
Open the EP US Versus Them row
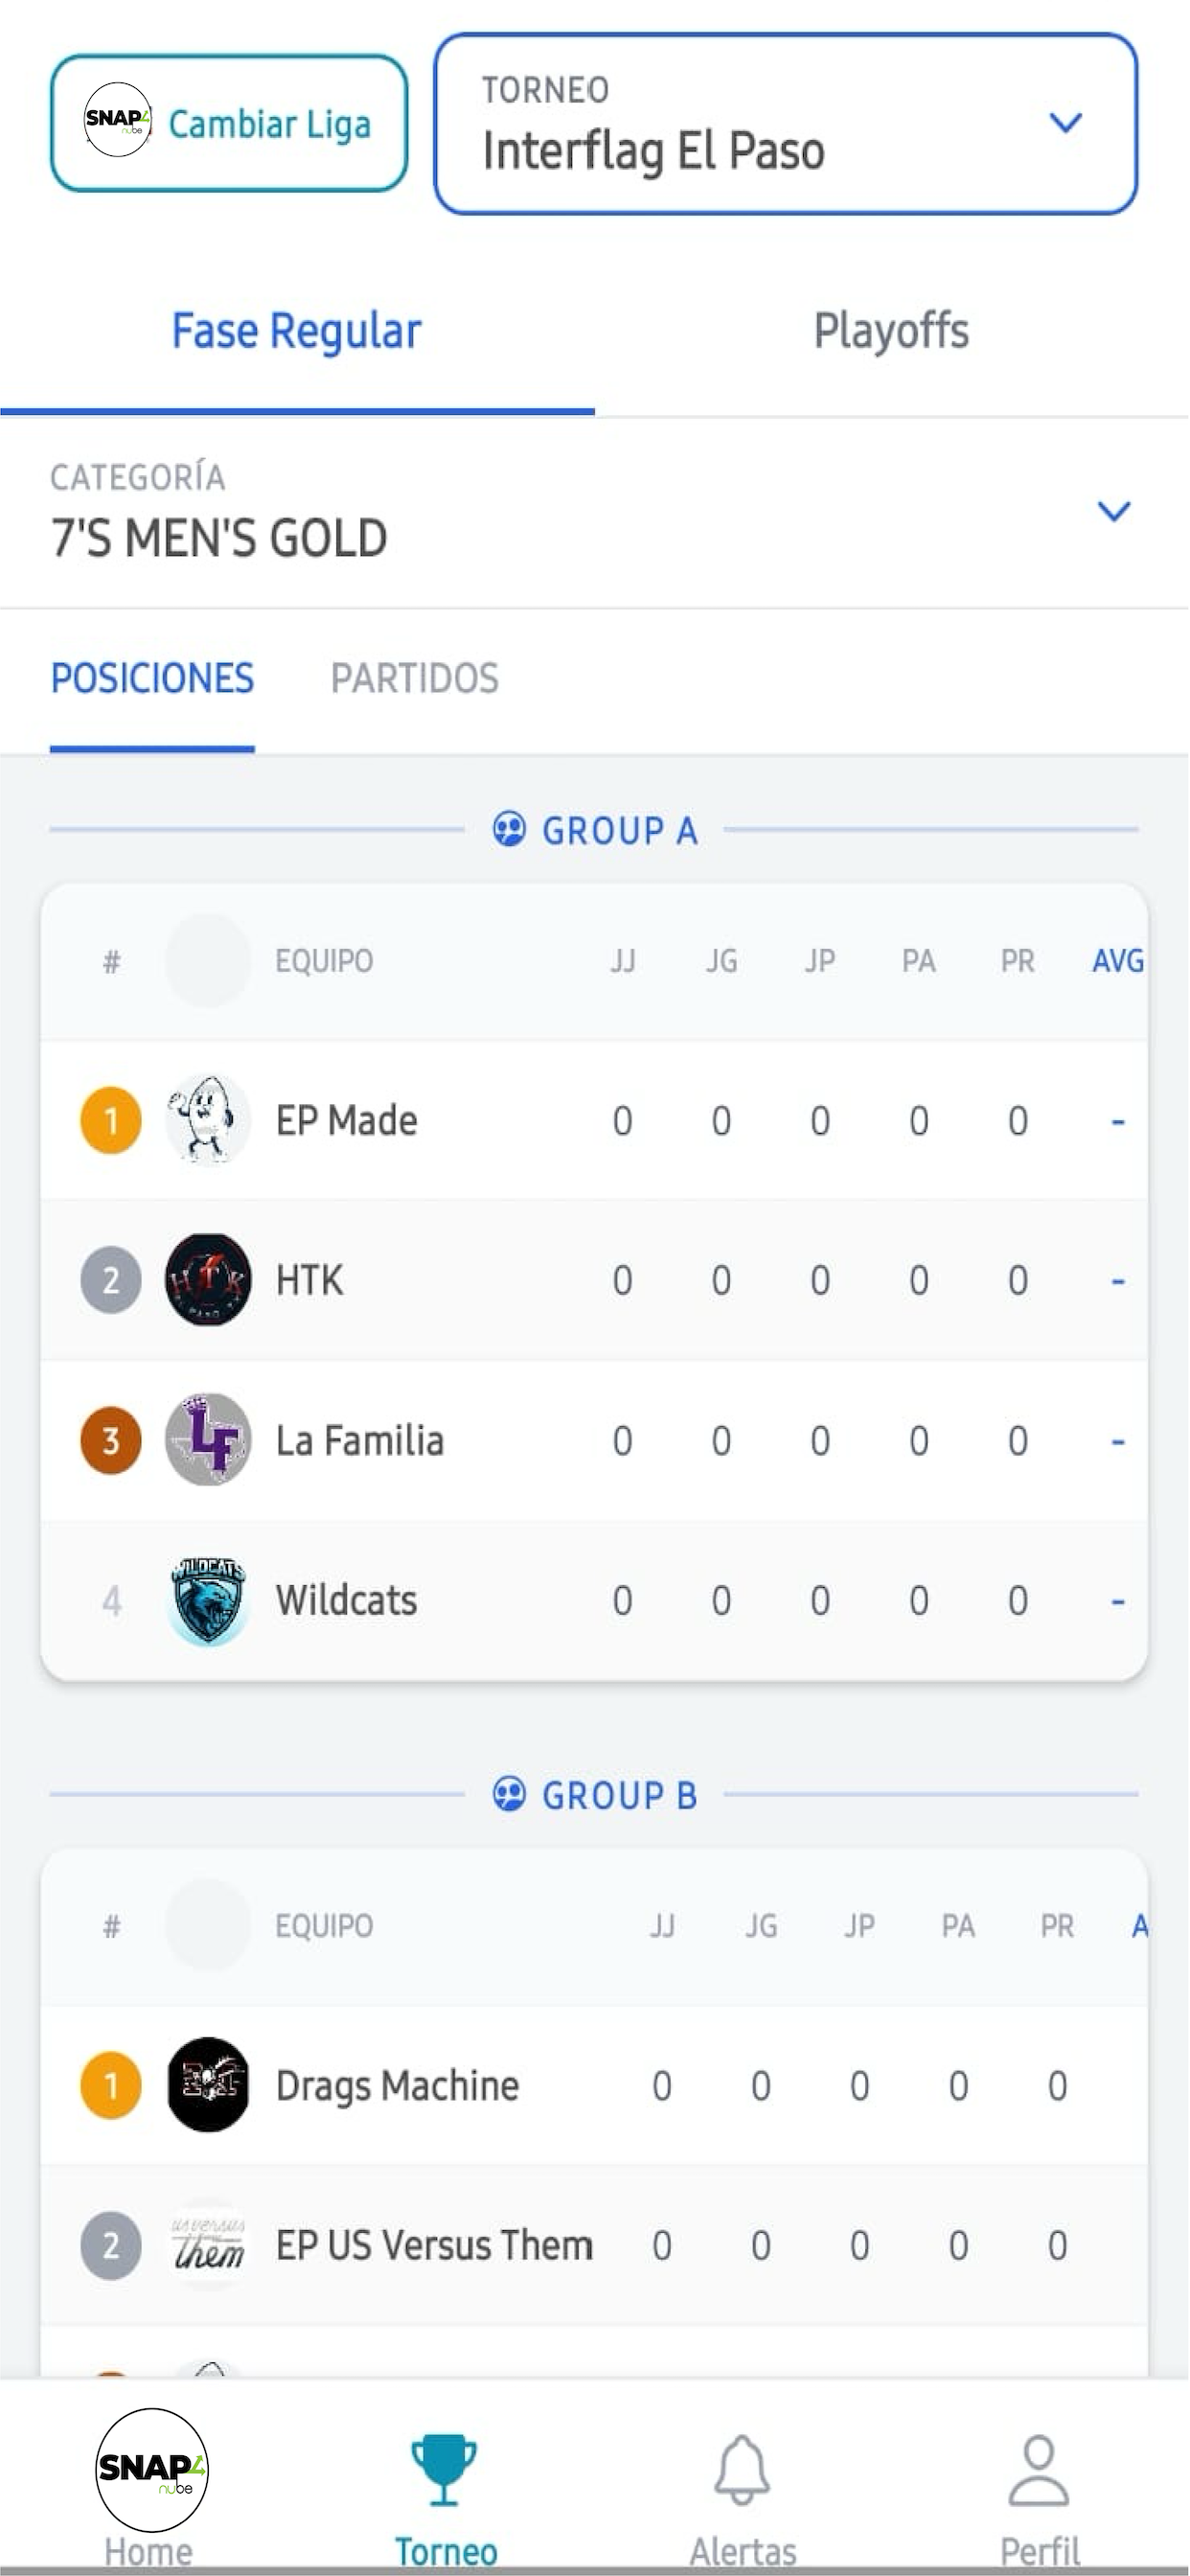(594, 2245)
